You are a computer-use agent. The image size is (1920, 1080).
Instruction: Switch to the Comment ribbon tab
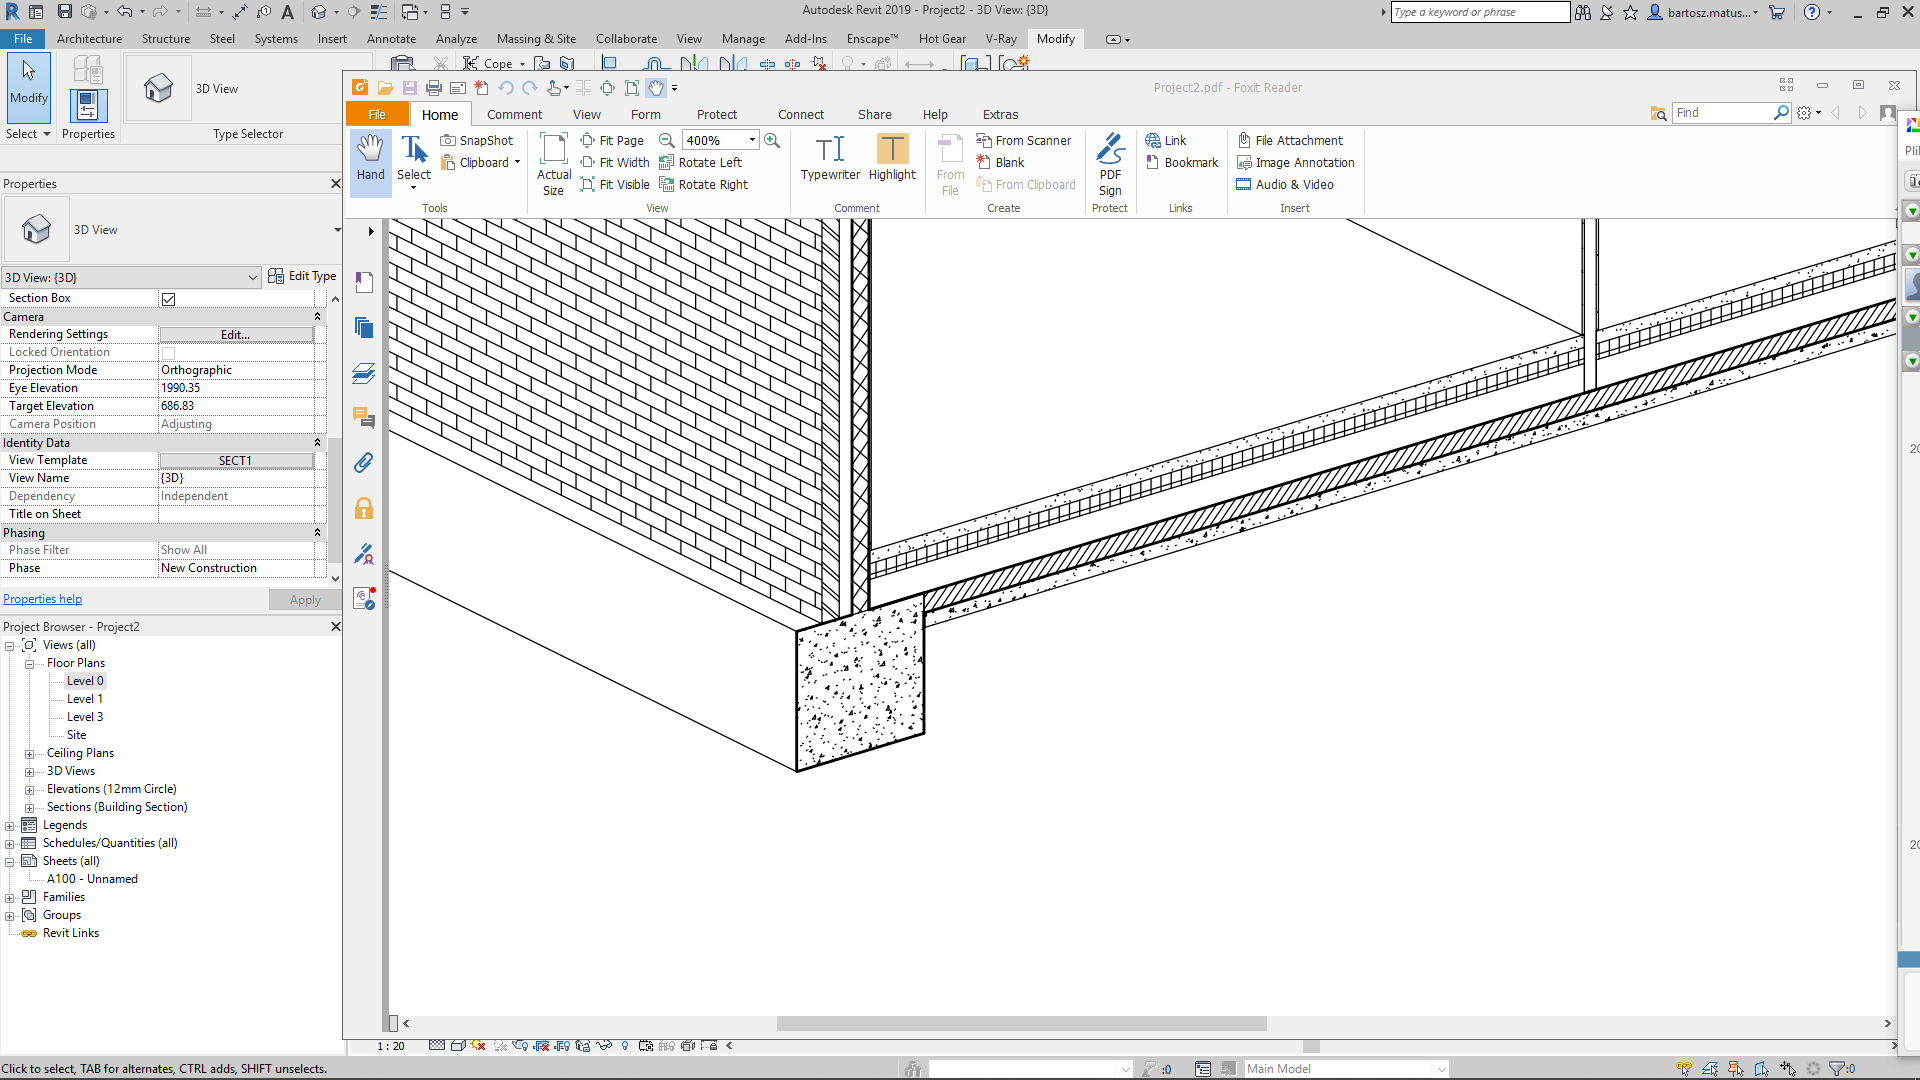click(x=514, y=115)
